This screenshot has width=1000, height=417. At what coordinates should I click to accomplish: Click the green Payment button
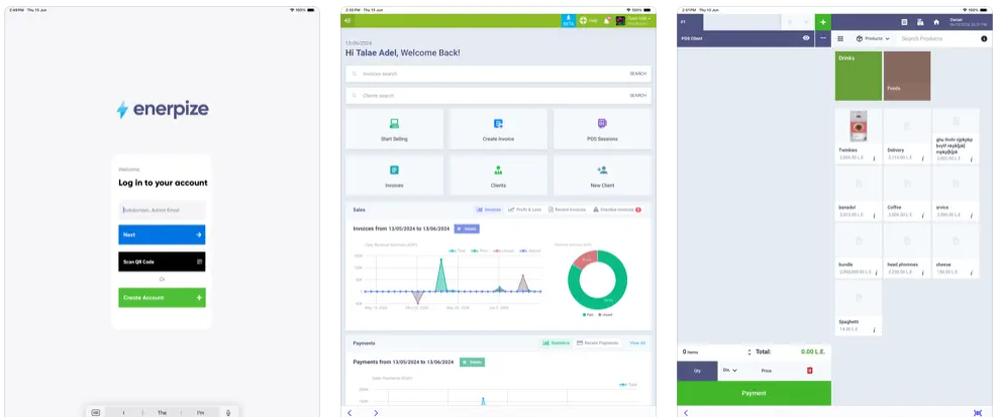tap(754, 393)
